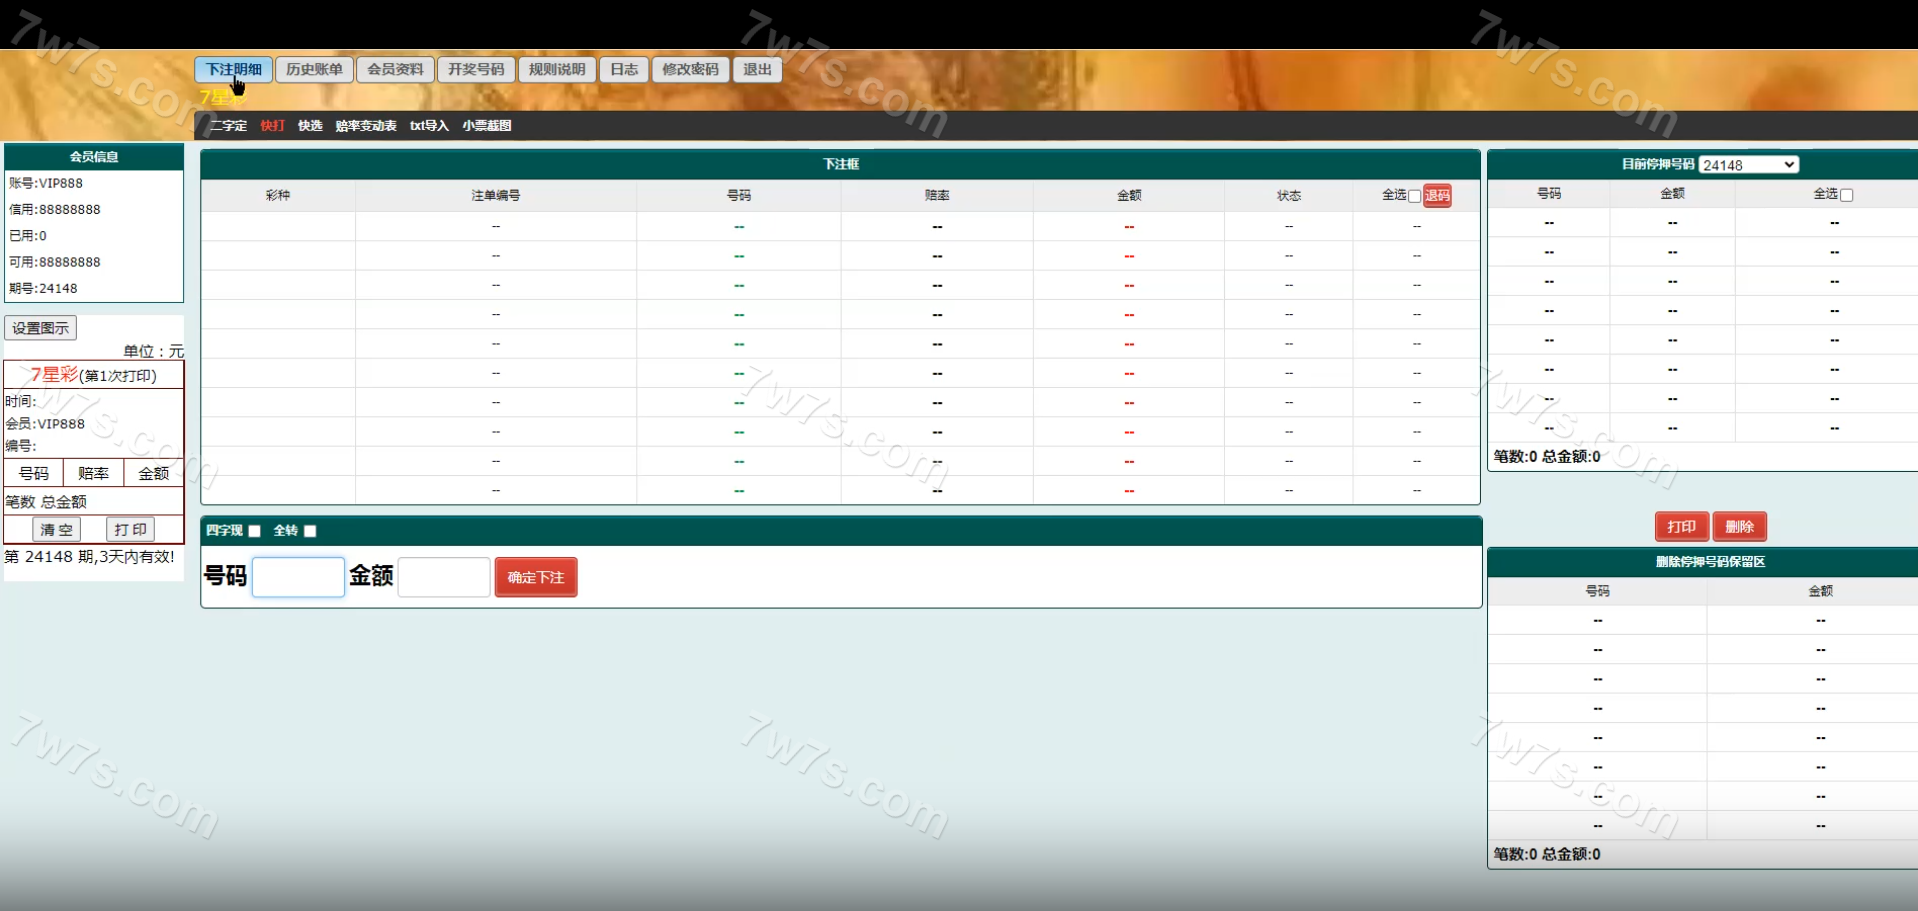Open the txt导入 option
1918x911 pixels.
click(x=429, y=125)
